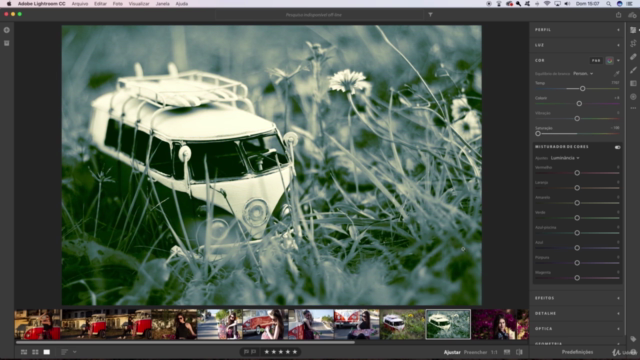640x360 pixels.
Task: Click the Adobe Lightroom CC app menu
Action: pyautogui.click(x=42, y=4)
